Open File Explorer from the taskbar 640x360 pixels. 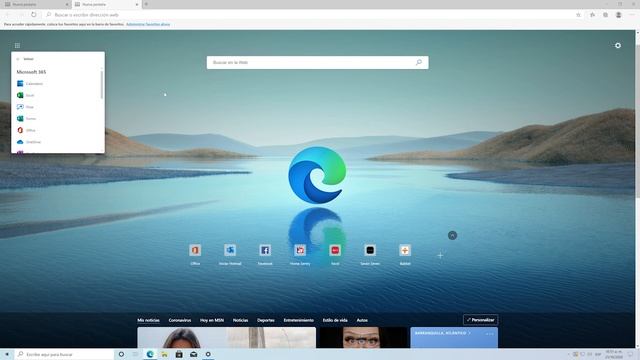coord(164,354)
